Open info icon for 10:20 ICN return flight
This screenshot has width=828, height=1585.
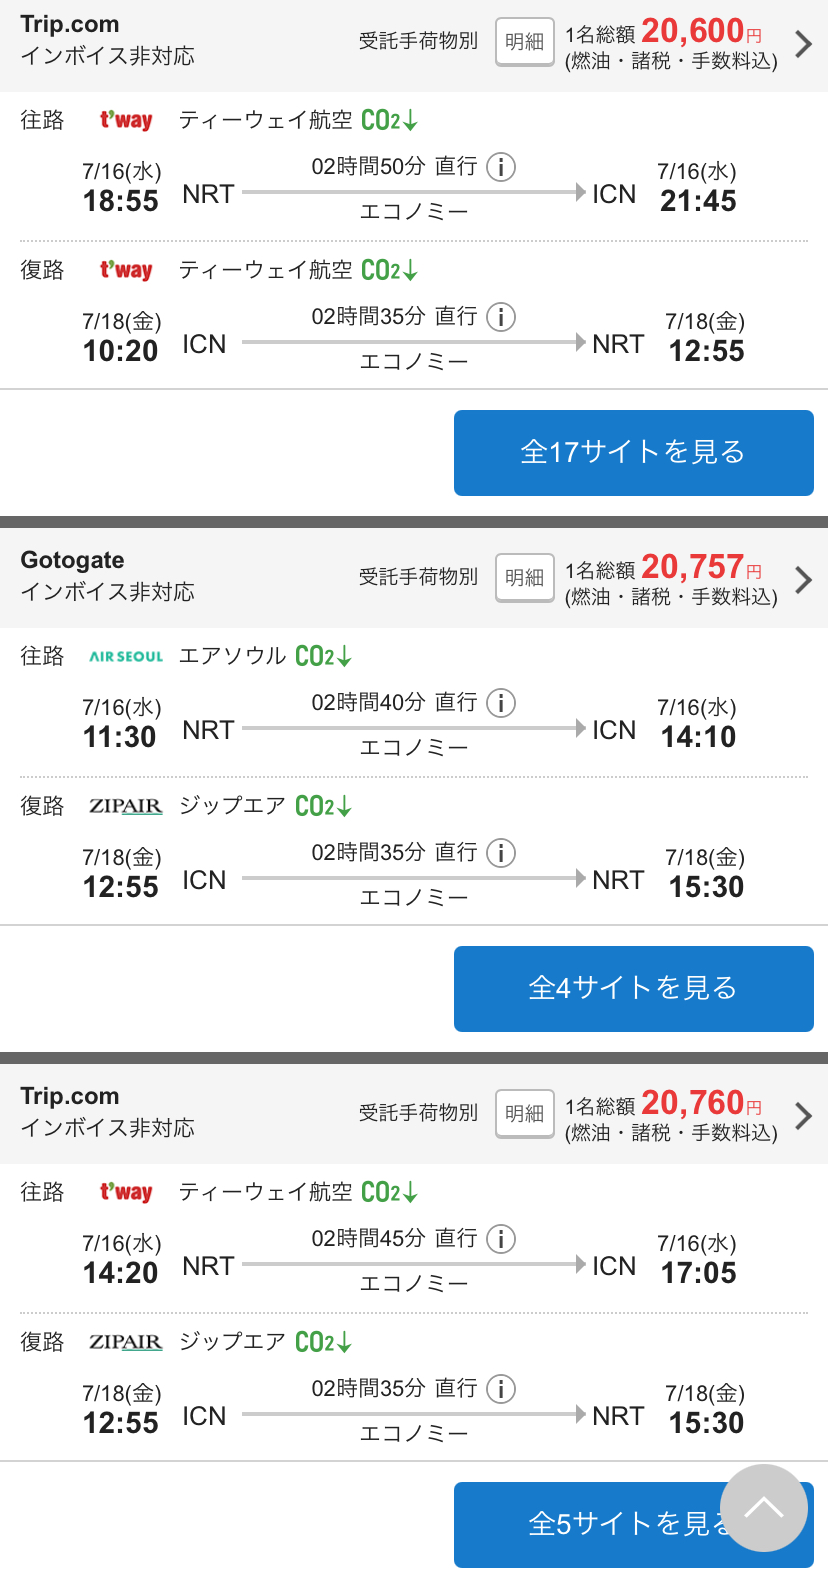[x=501, y=317]
